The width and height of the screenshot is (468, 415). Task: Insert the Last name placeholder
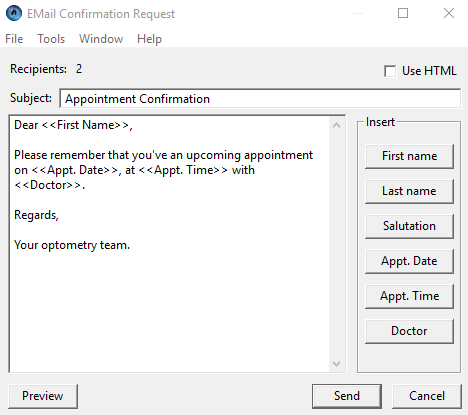[x=409, y=191]
